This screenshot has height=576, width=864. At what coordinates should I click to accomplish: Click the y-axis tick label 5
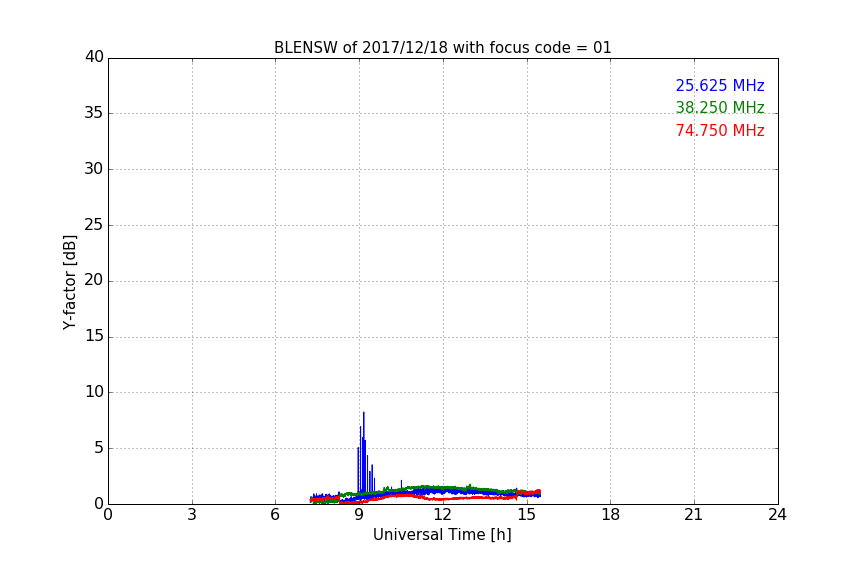(x=99, y=448)
